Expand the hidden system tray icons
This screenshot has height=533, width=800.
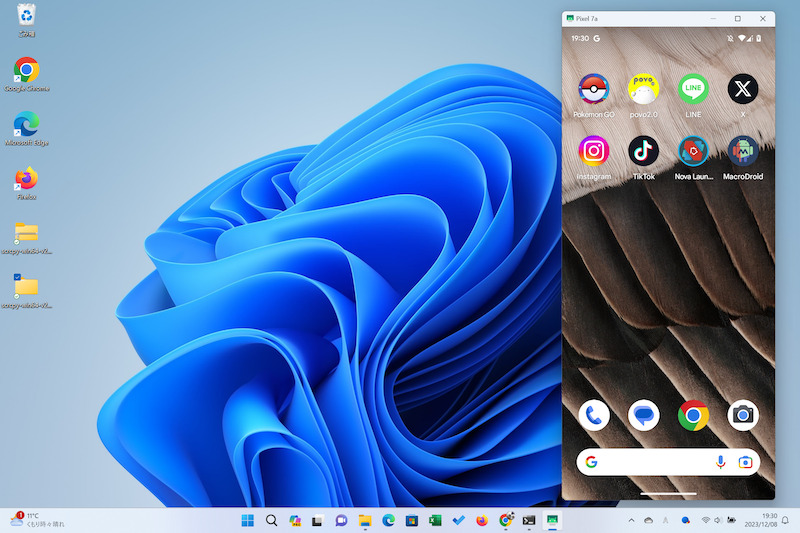630,520
